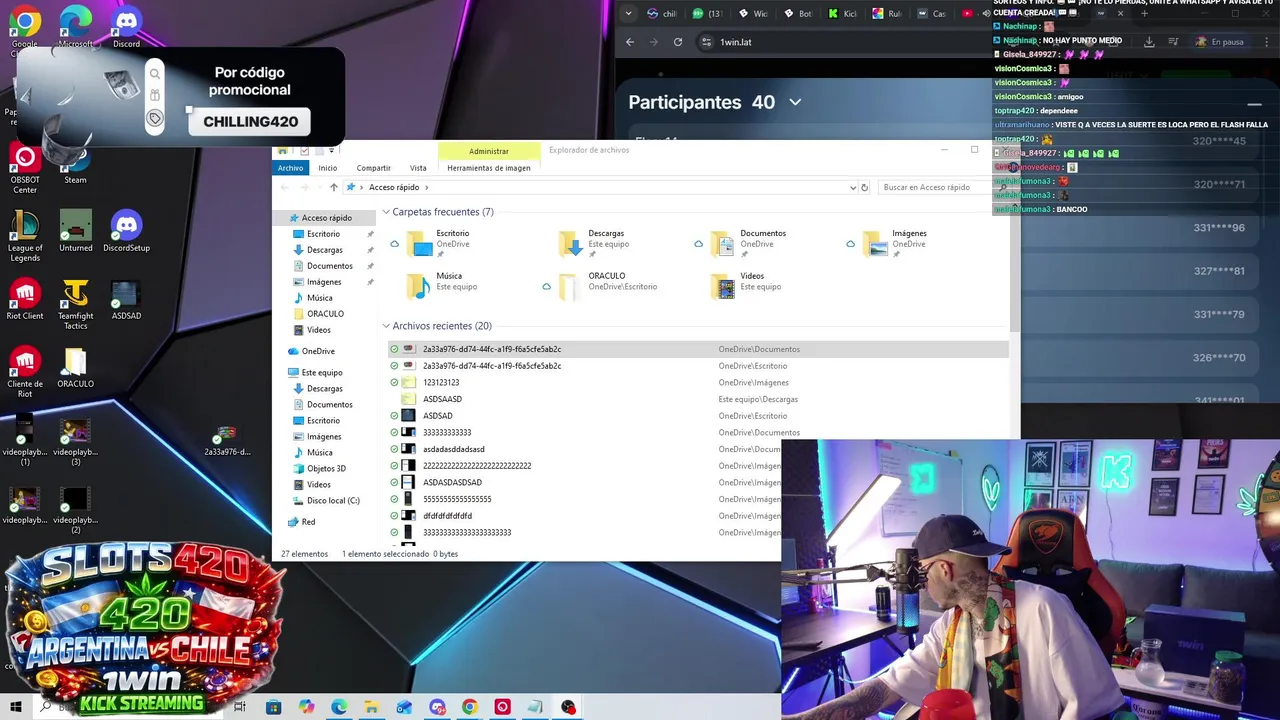Open the ASDSAD desktop file
Screen dimensions: 1280x720
point(126,299)
